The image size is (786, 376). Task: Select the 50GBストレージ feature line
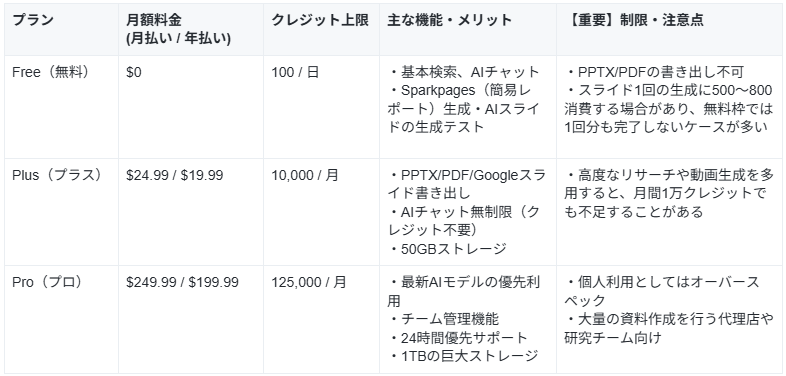[x=448, y=249]
